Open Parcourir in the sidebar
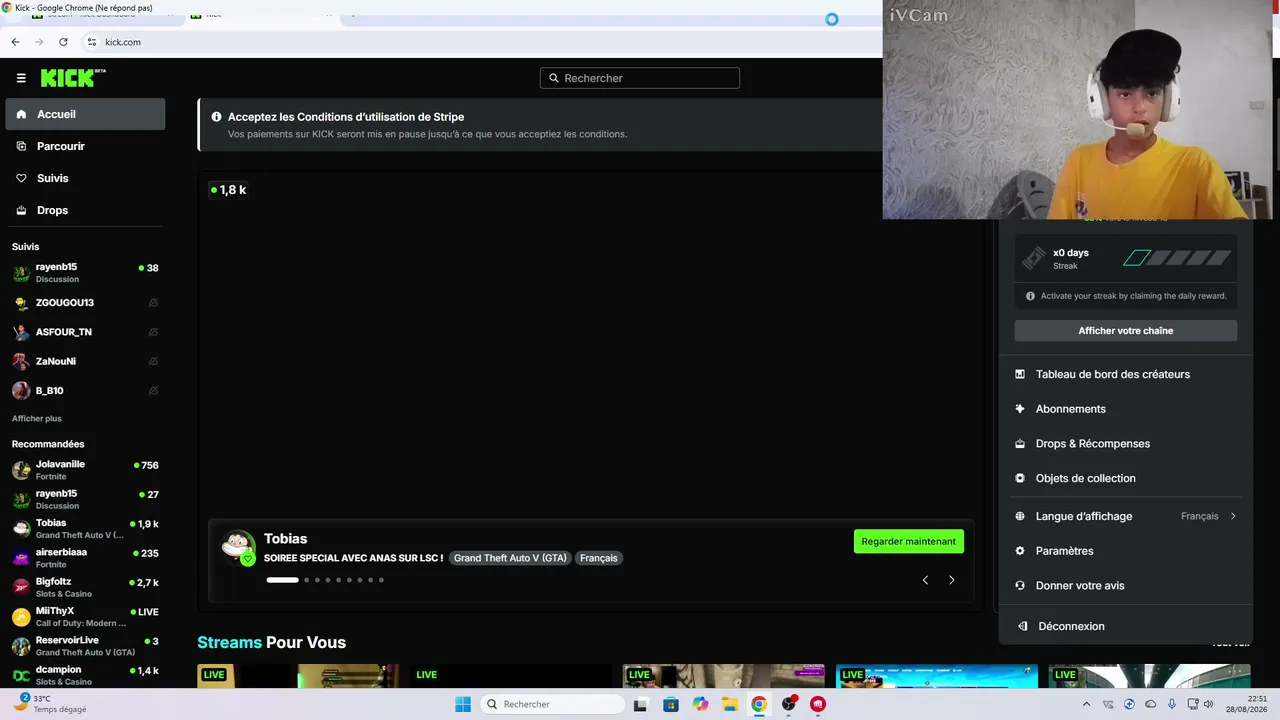Screen dimensions: 1280x720 point(85,146)
